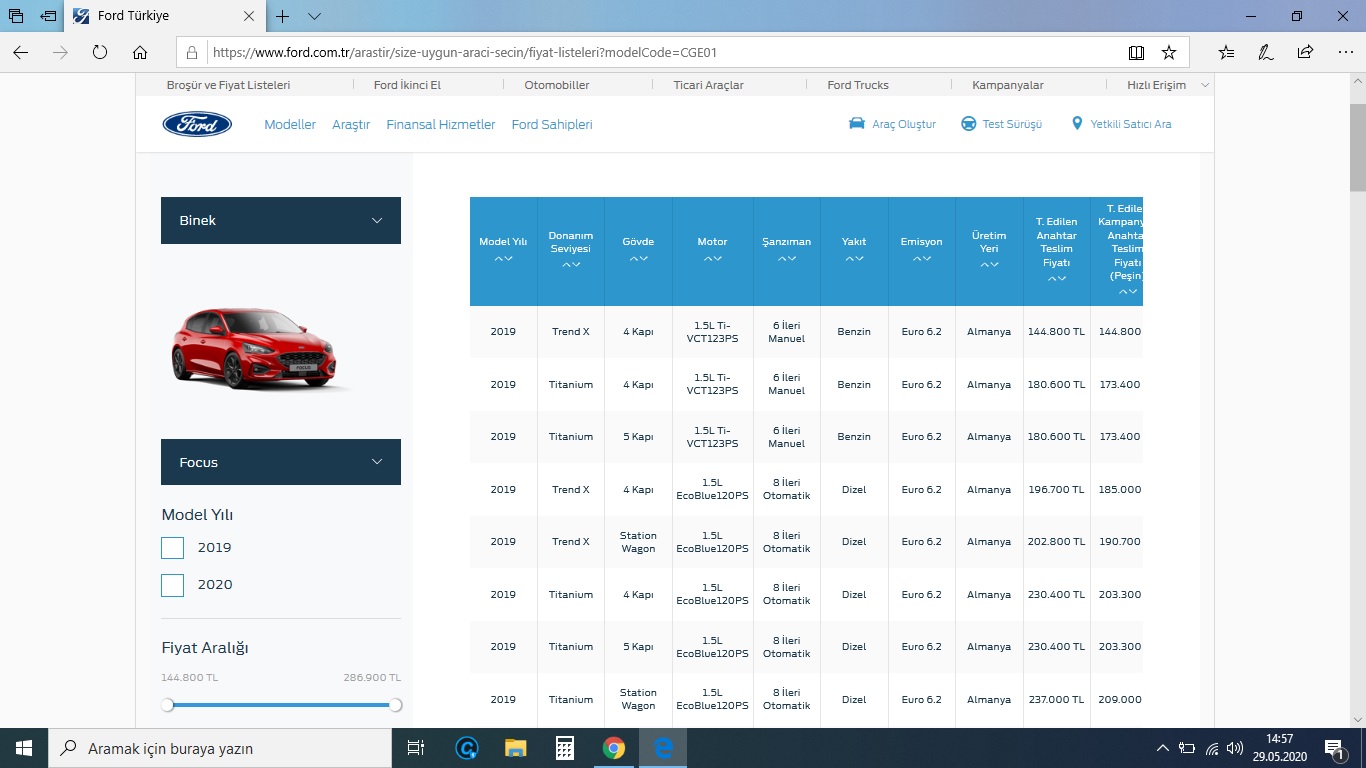Open browser settings and more menu
The width and height of the screenshot is (1366, 768).
click(x=1343, y=52)
